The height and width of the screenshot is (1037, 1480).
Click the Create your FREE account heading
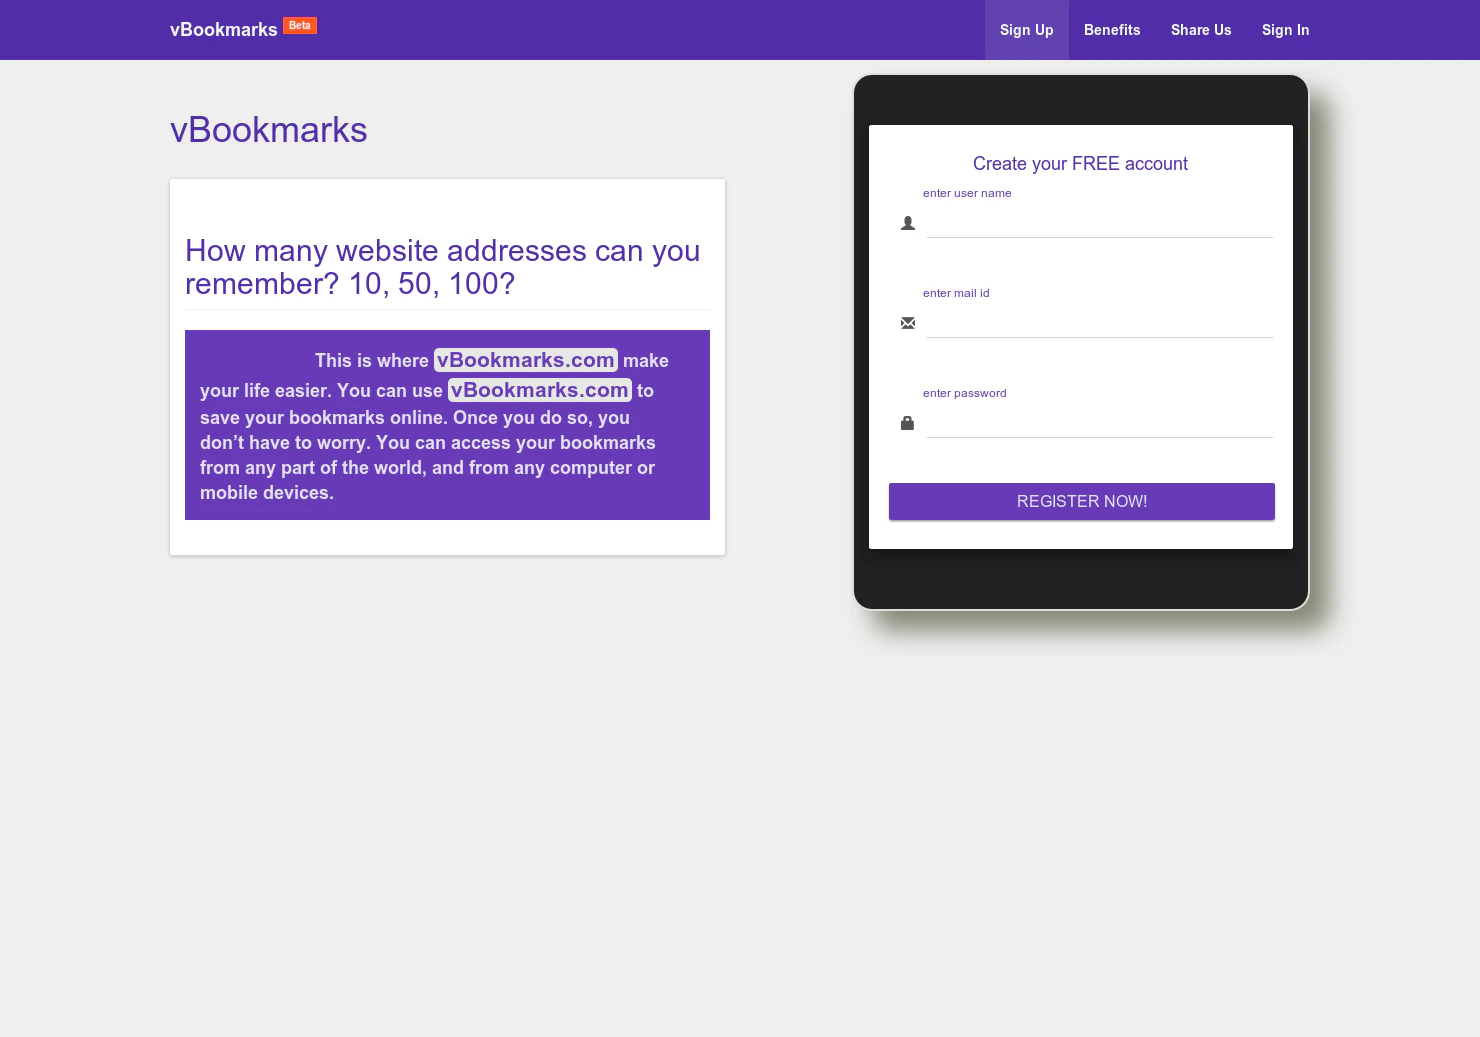click(x=1080, y=163)
